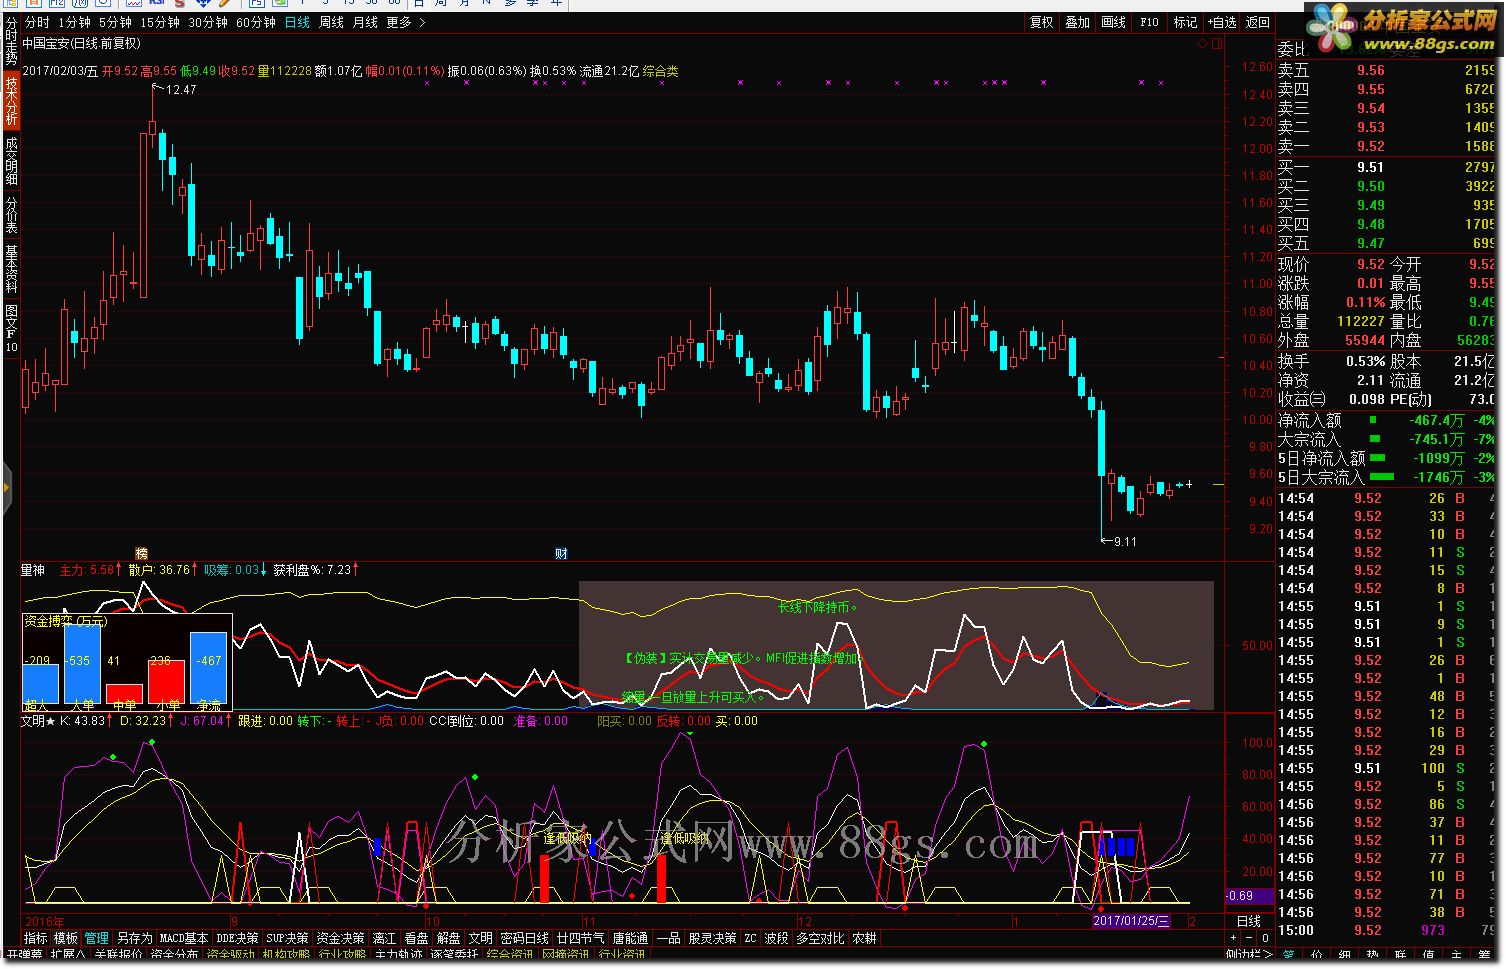Click the 榜 marker on the chart baseline
Screen dimensions: 1506x969
(141, 553)
